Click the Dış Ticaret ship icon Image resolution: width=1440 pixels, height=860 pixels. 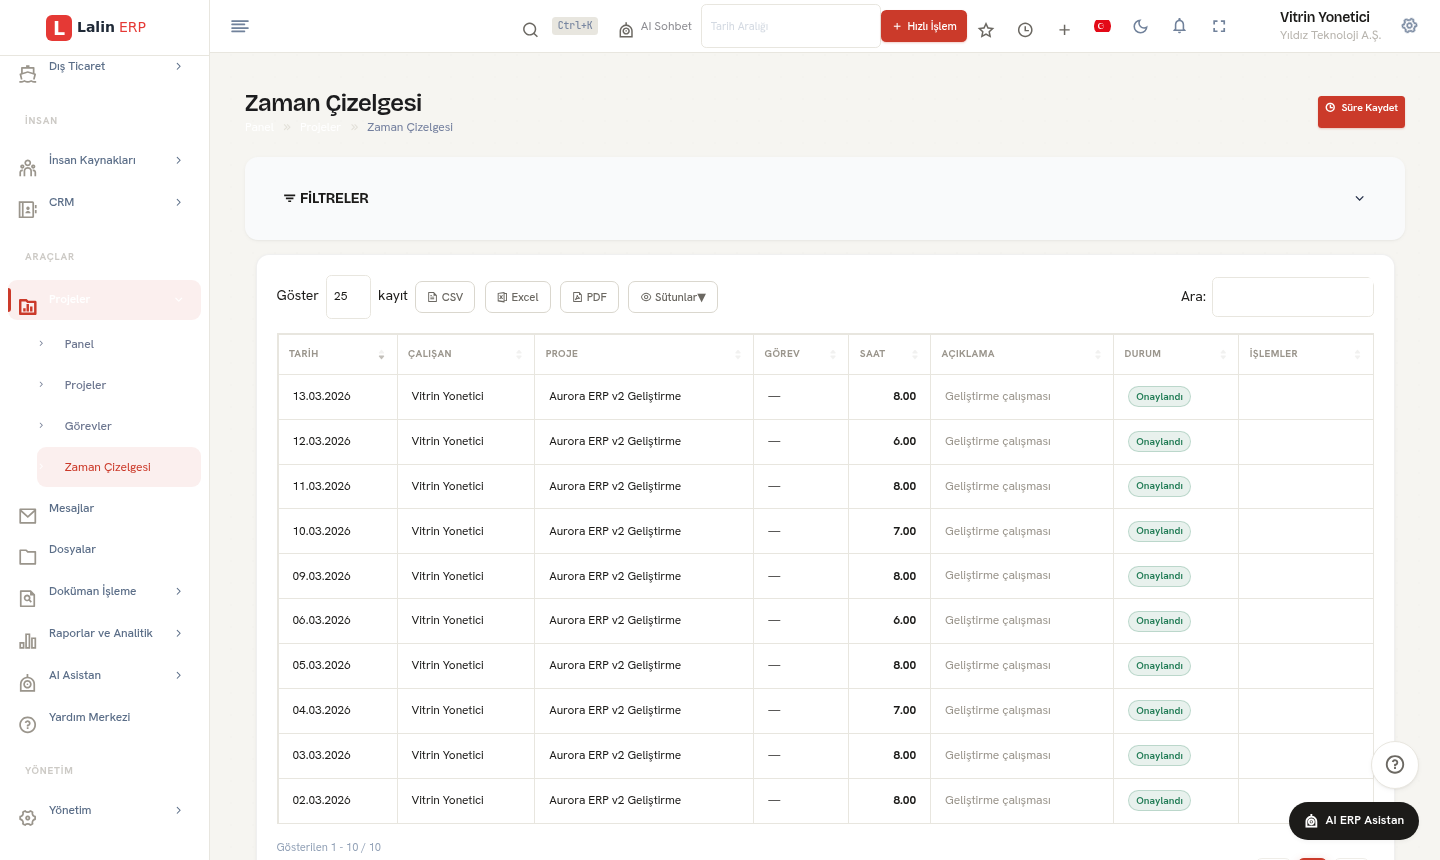pyautogui.click(x=28, y=75)
